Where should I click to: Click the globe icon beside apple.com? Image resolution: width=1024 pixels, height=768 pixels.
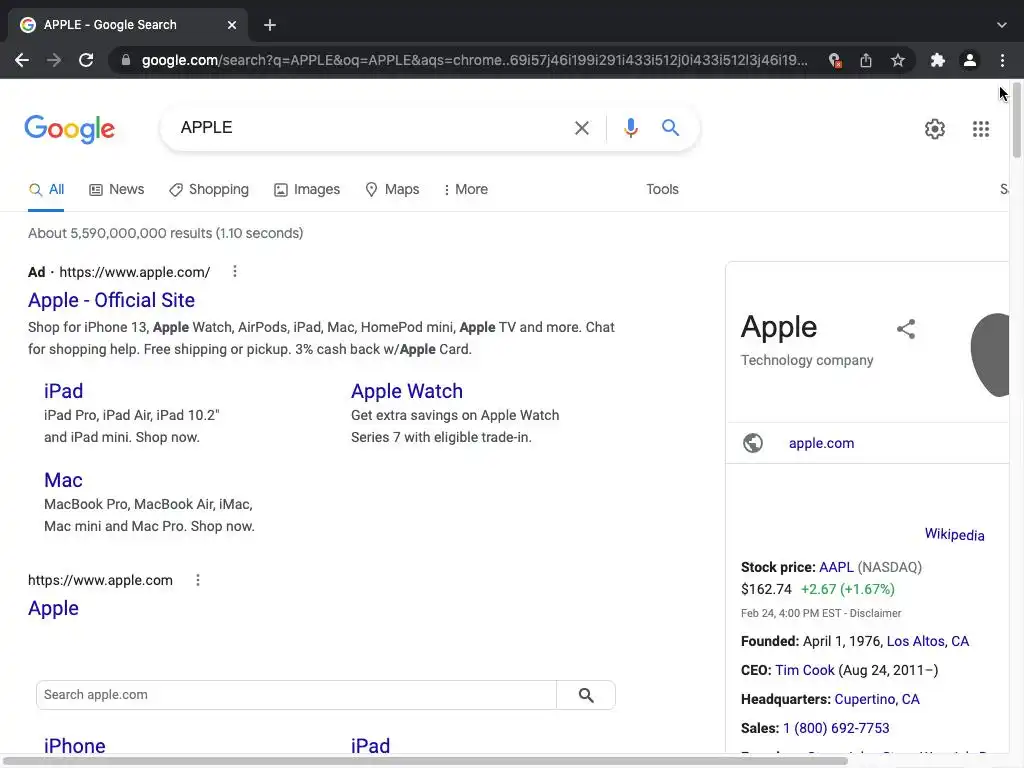752,443
